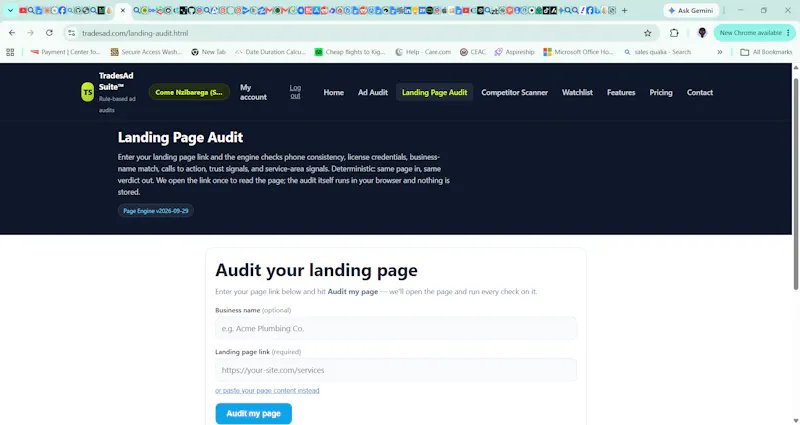The width and height of the screenshot is (800, 425).
Task: Open the Date Duration Calculator bookmark
Action: [x=270, y=52]
